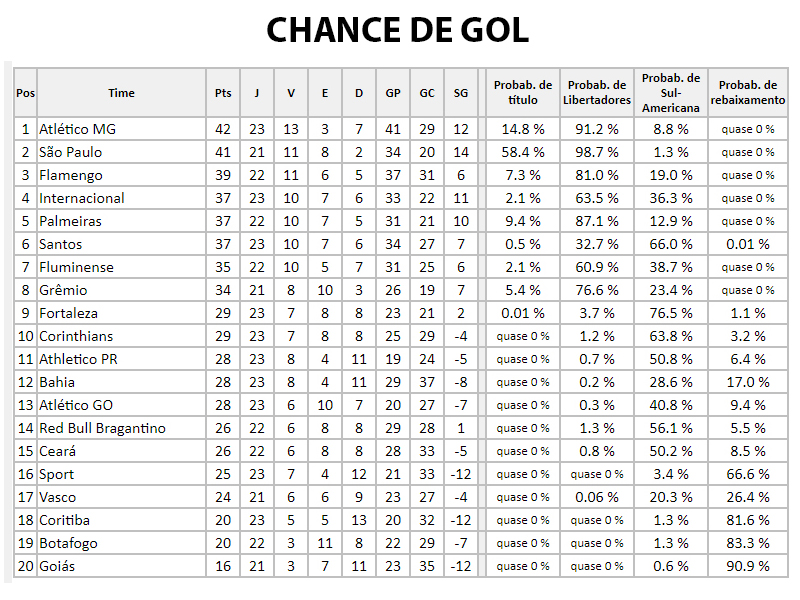800x600 pixels.
Task: Click the 'Probab. de Libertadores' header
Action: tap(597, 92)
